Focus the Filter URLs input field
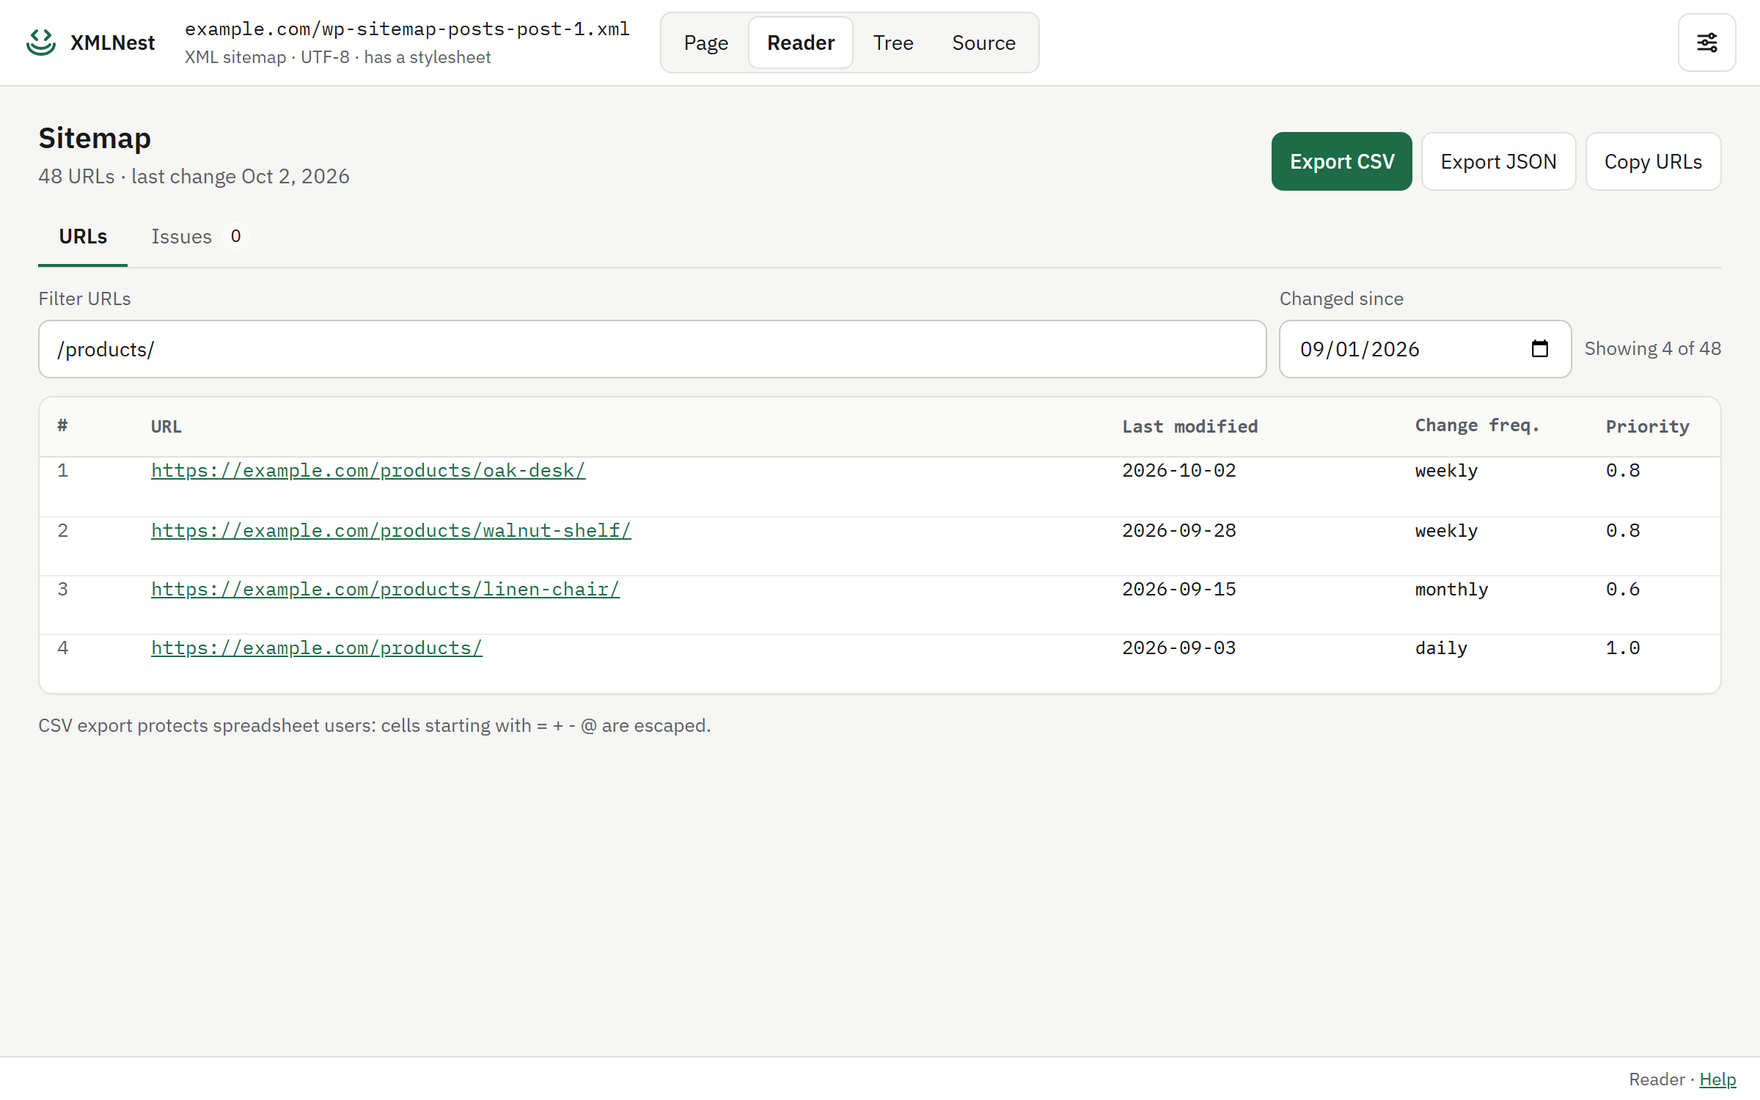This screenshot has height=1100, width=1760. click(652, 349)
